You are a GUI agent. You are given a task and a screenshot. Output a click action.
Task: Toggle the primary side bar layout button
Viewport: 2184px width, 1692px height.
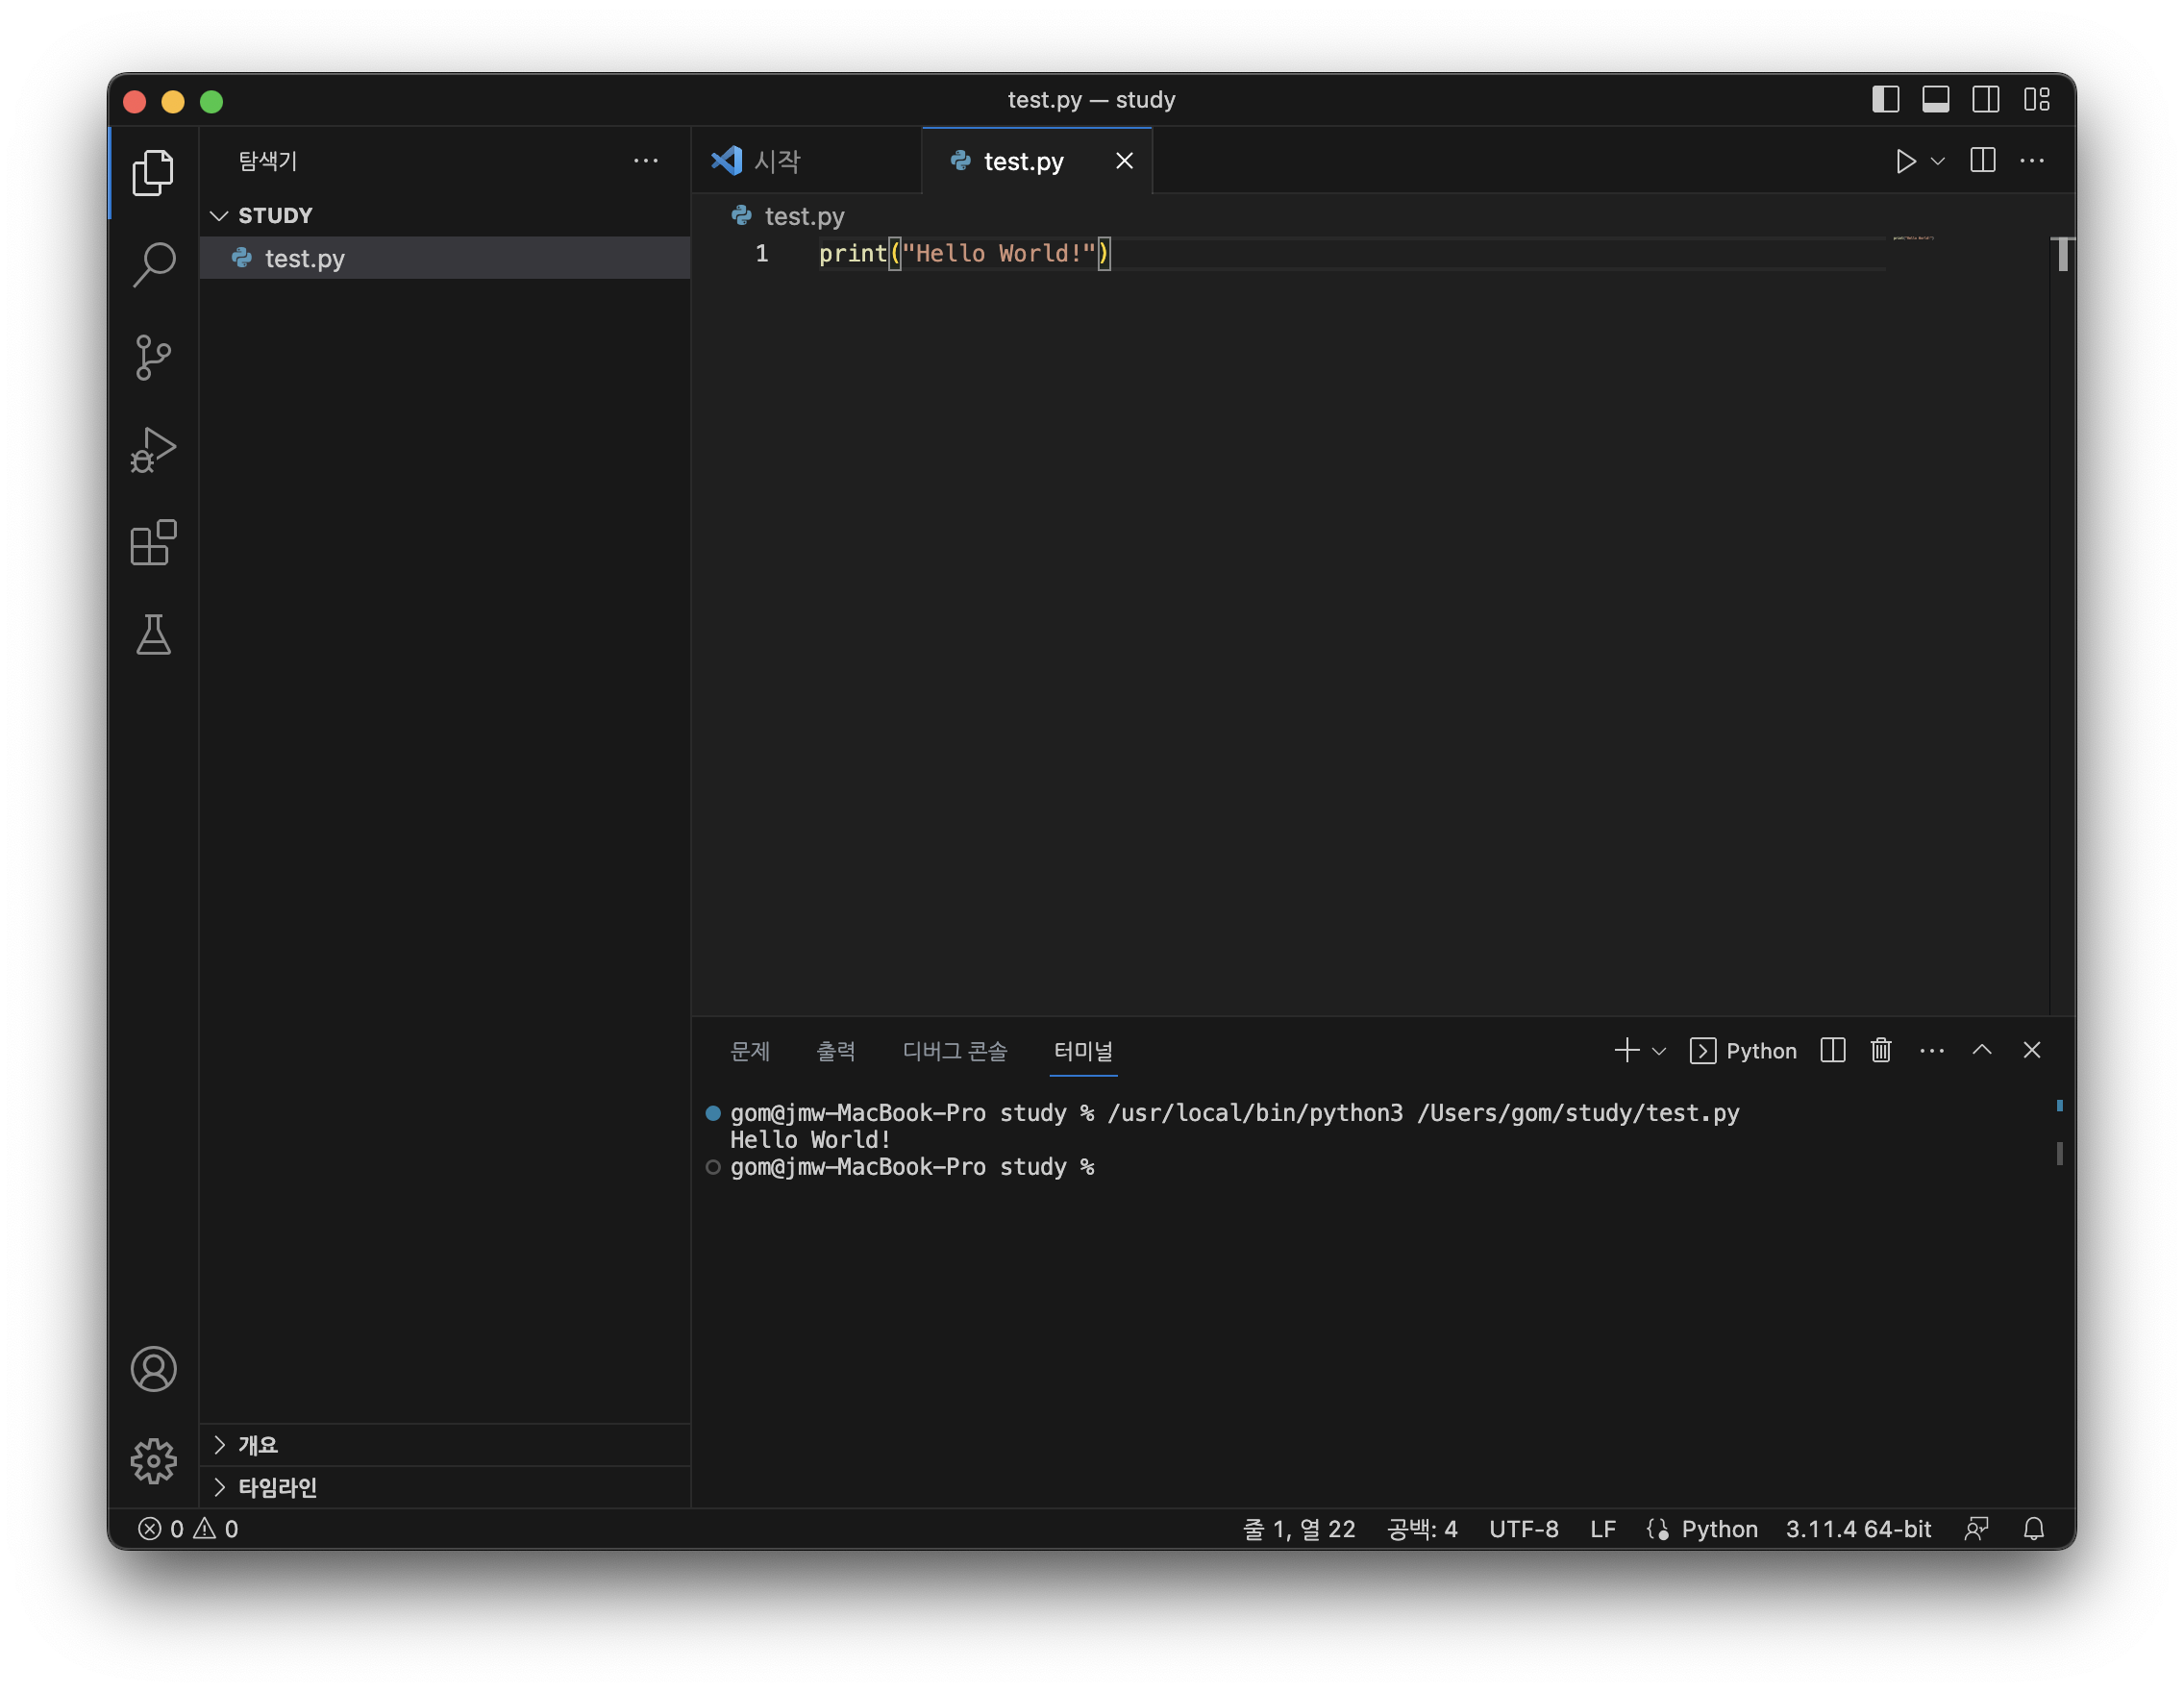[1885, 100]
